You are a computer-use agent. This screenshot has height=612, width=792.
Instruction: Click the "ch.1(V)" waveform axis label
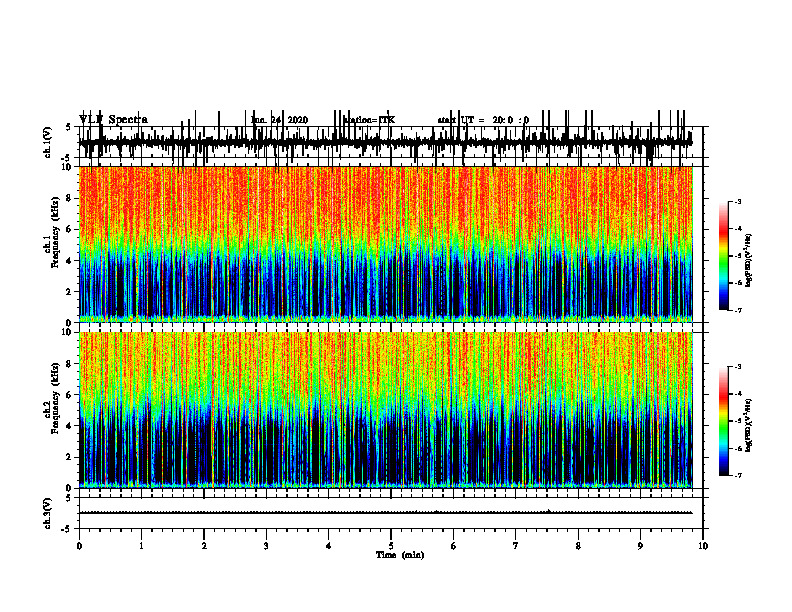(x=48, y=142)
